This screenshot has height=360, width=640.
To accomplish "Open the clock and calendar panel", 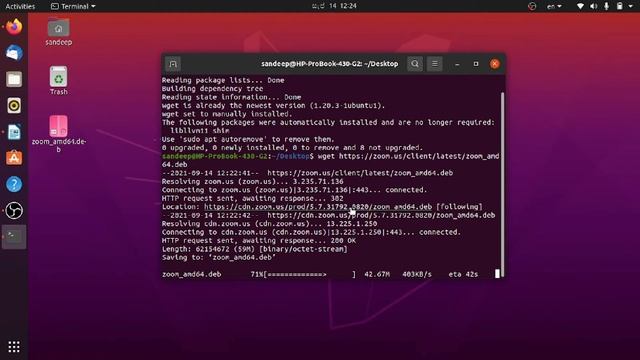I will pos(334,6).
